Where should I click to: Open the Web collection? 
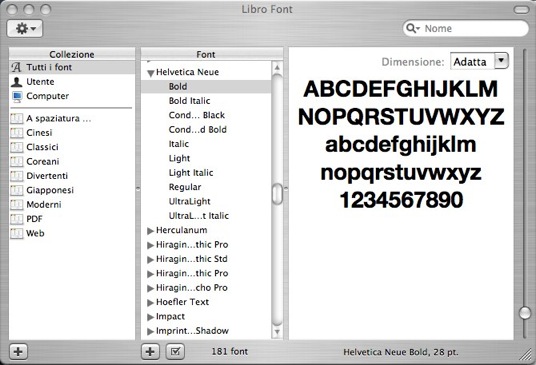pos(72,233)
